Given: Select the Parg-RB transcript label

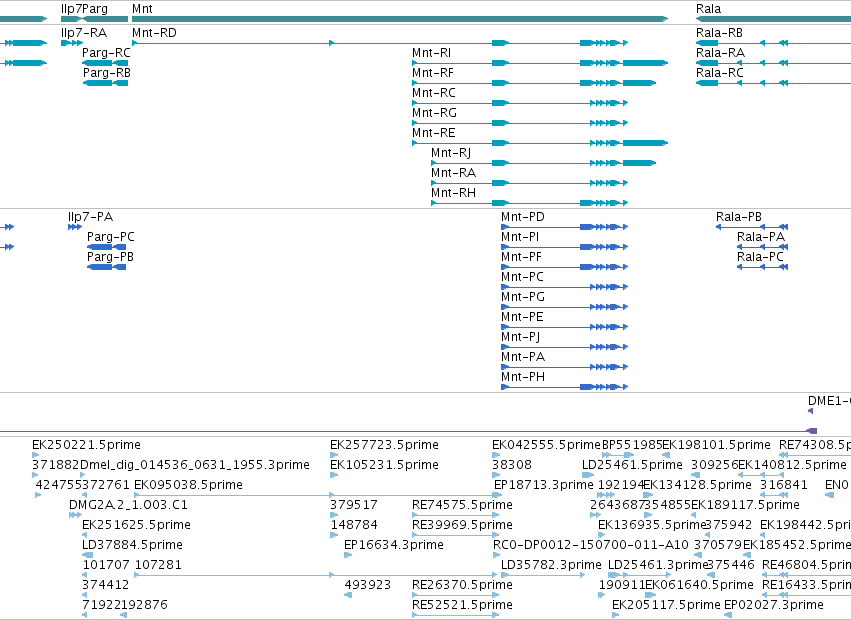Looking at the screenshot, I should [x=106, y=73].
